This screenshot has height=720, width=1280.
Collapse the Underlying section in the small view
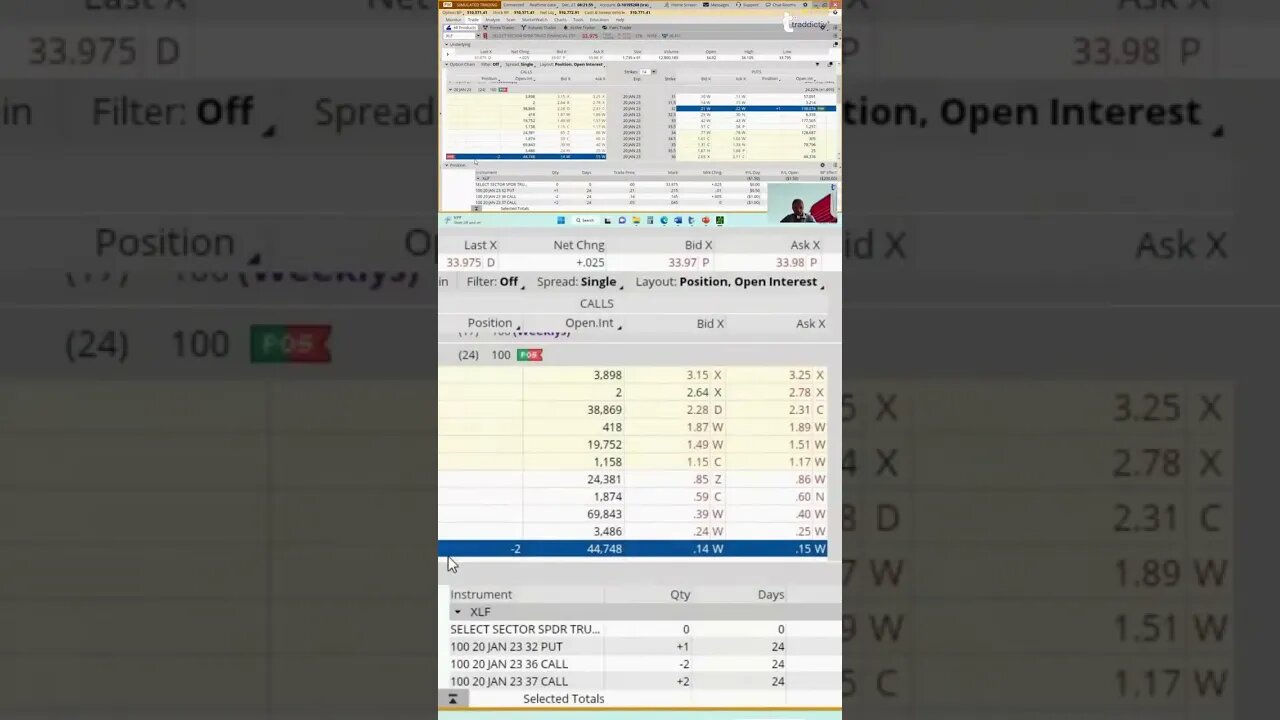click(446, 44)
